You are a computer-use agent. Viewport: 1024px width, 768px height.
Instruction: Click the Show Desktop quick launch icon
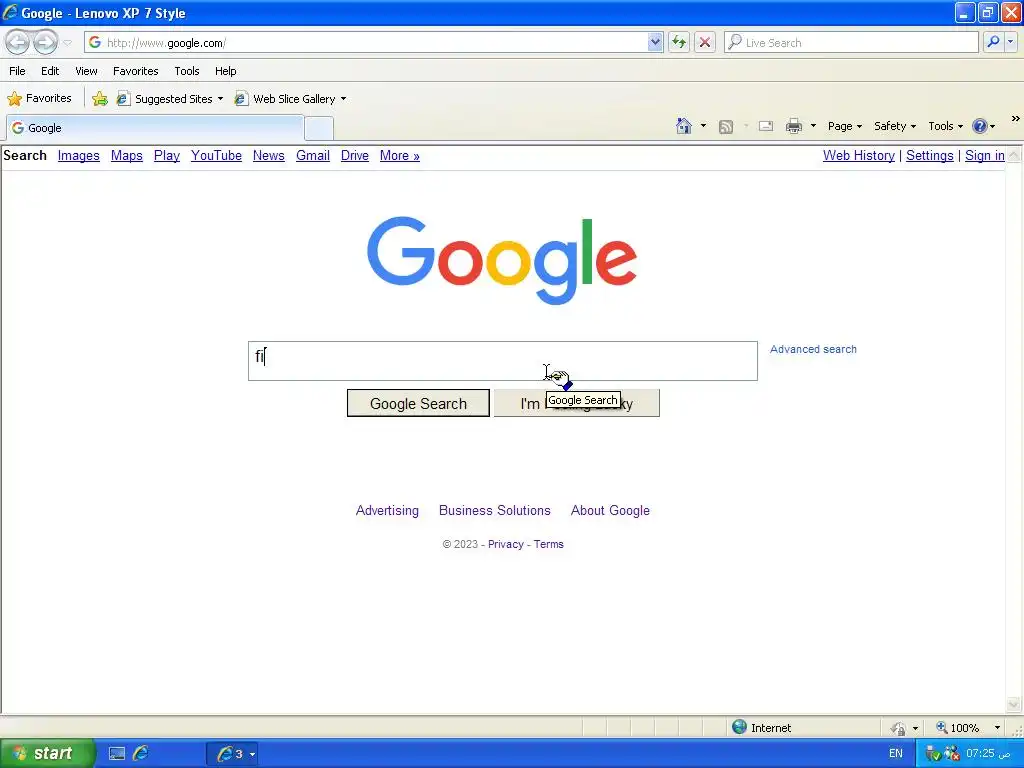point(117,754)
